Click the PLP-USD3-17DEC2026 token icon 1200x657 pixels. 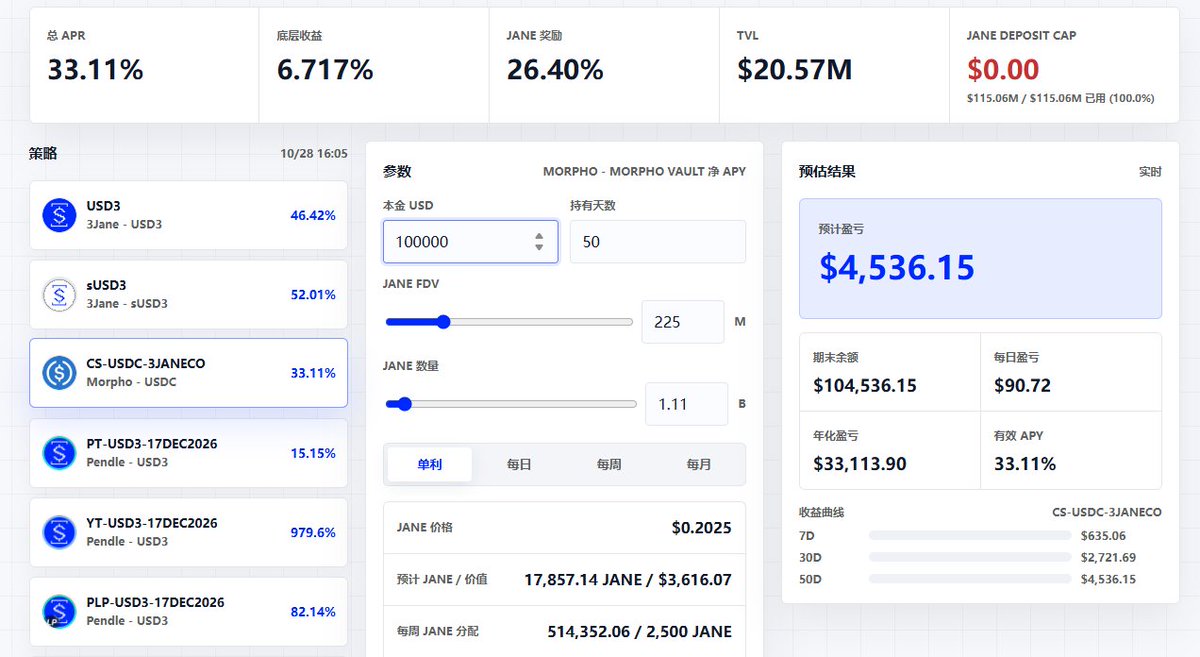click(x=59, y=611)
